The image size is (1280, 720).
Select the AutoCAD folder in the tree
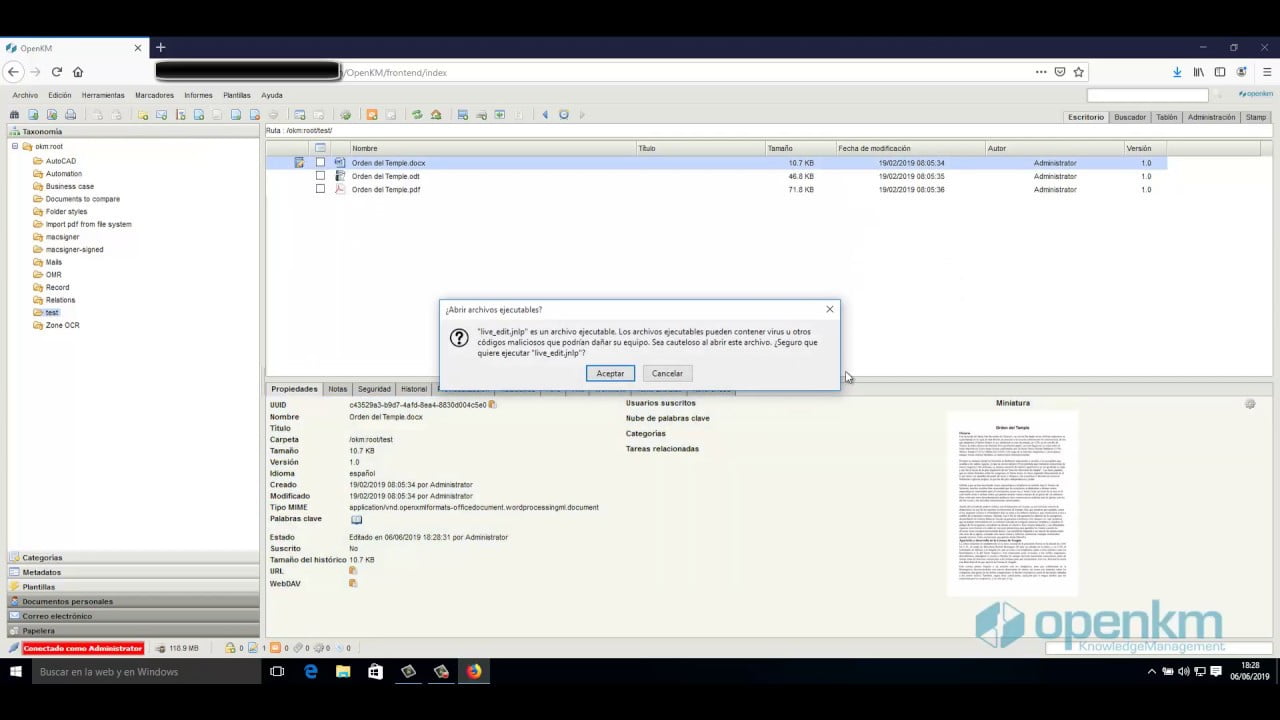pos(60,161)
